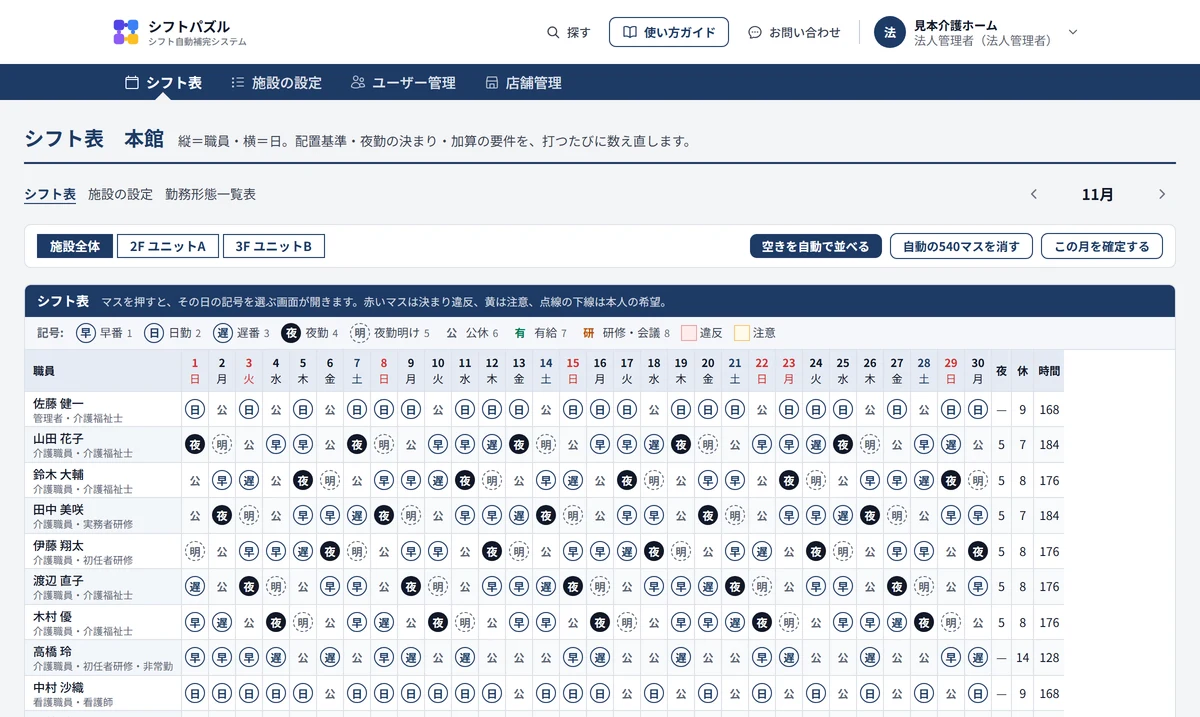Viewport: 1200px width, 717px height.
Task: Open お問い合わせ contact link
Action: point(795,32)
